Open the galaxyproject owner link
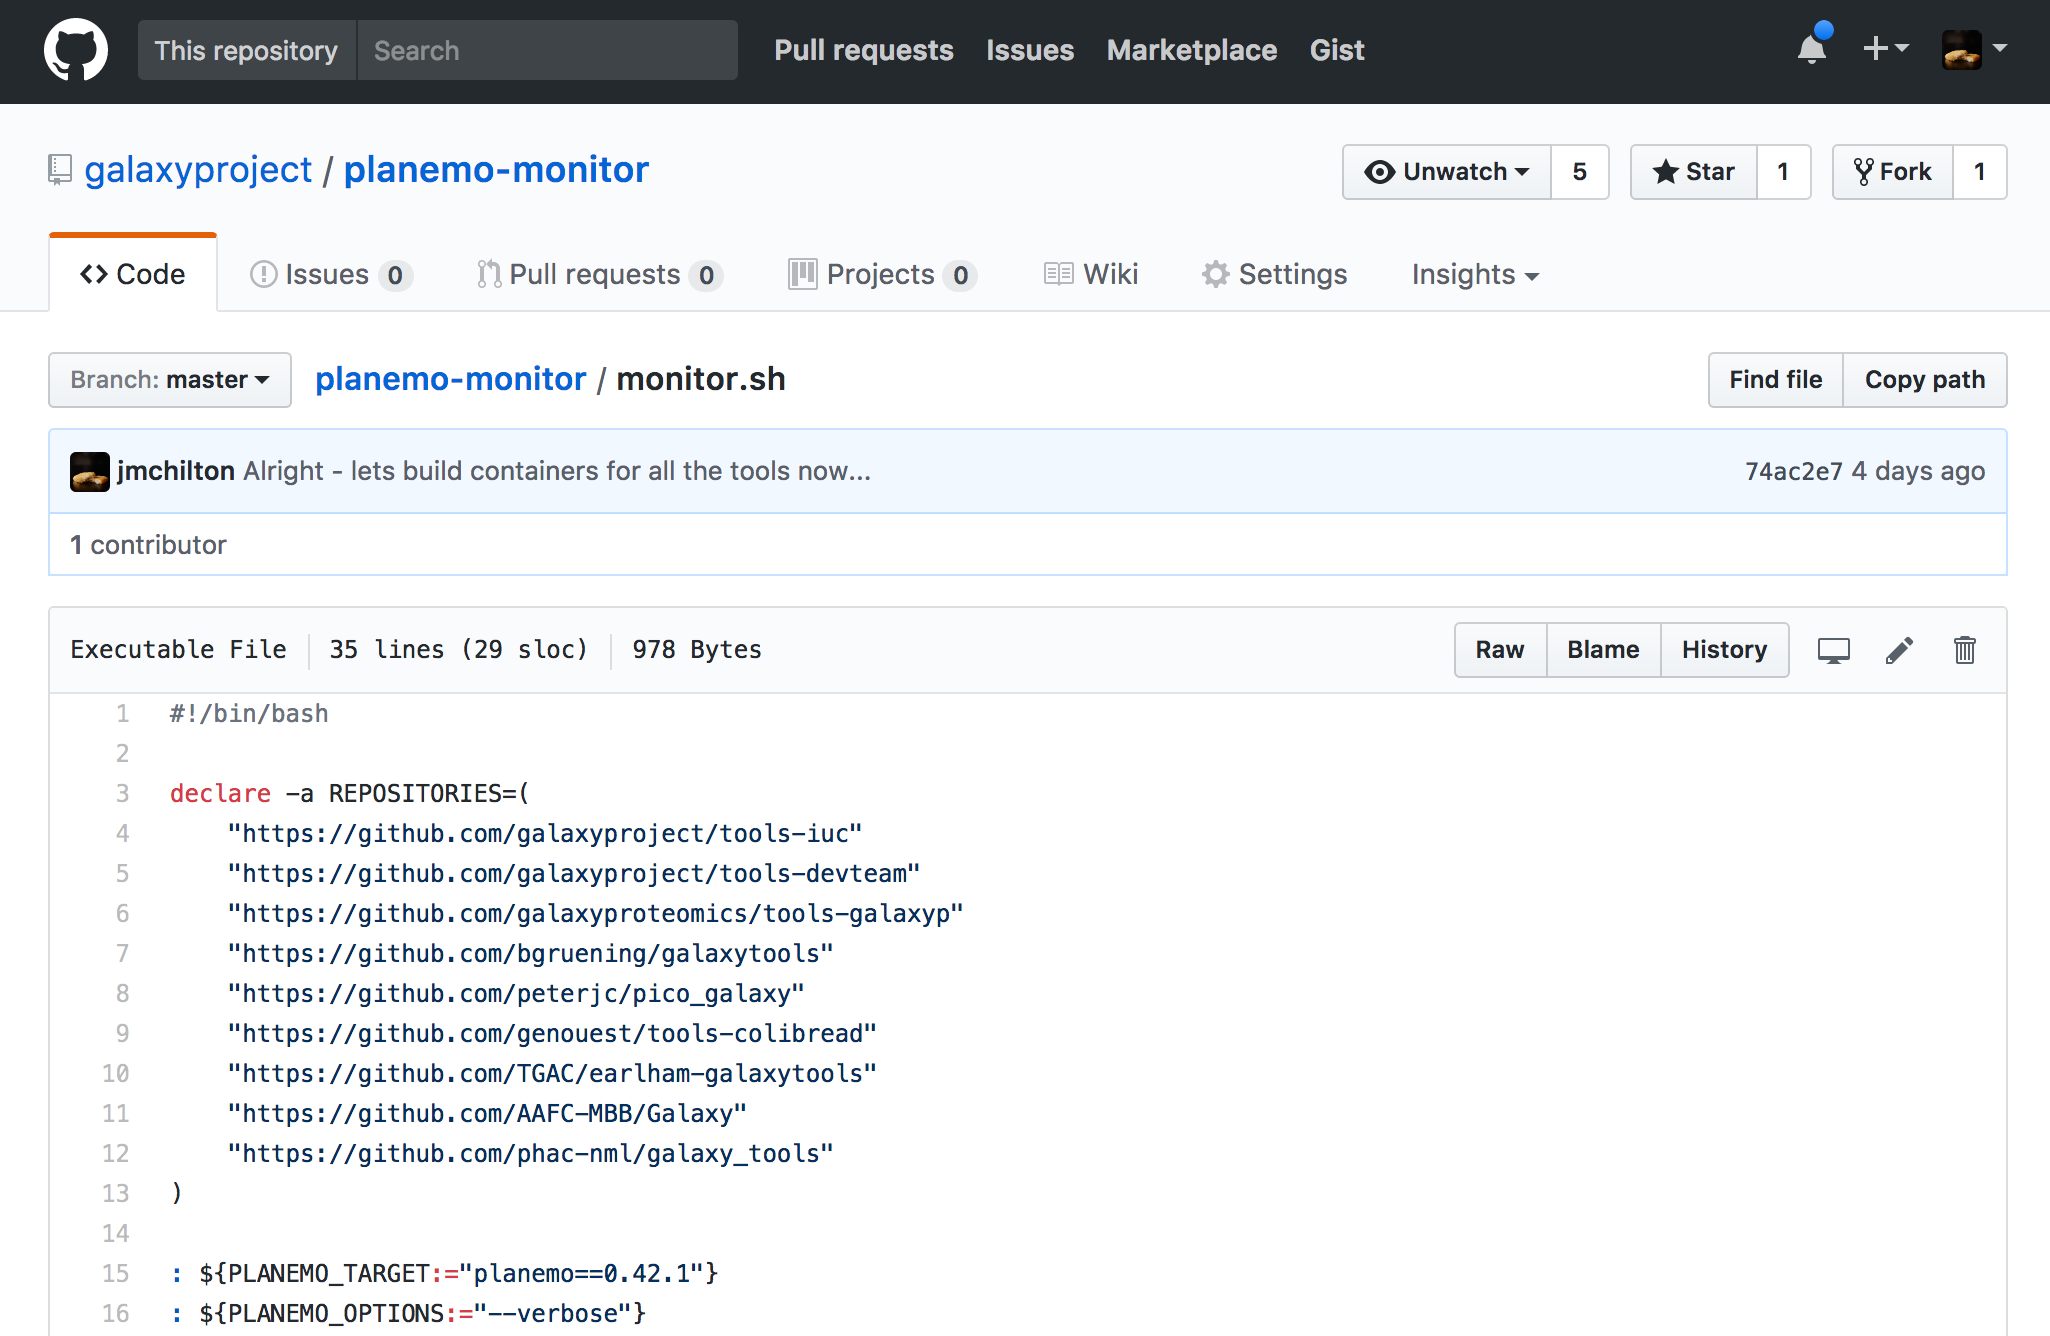2050x1336 pixels. click(198, 170)
